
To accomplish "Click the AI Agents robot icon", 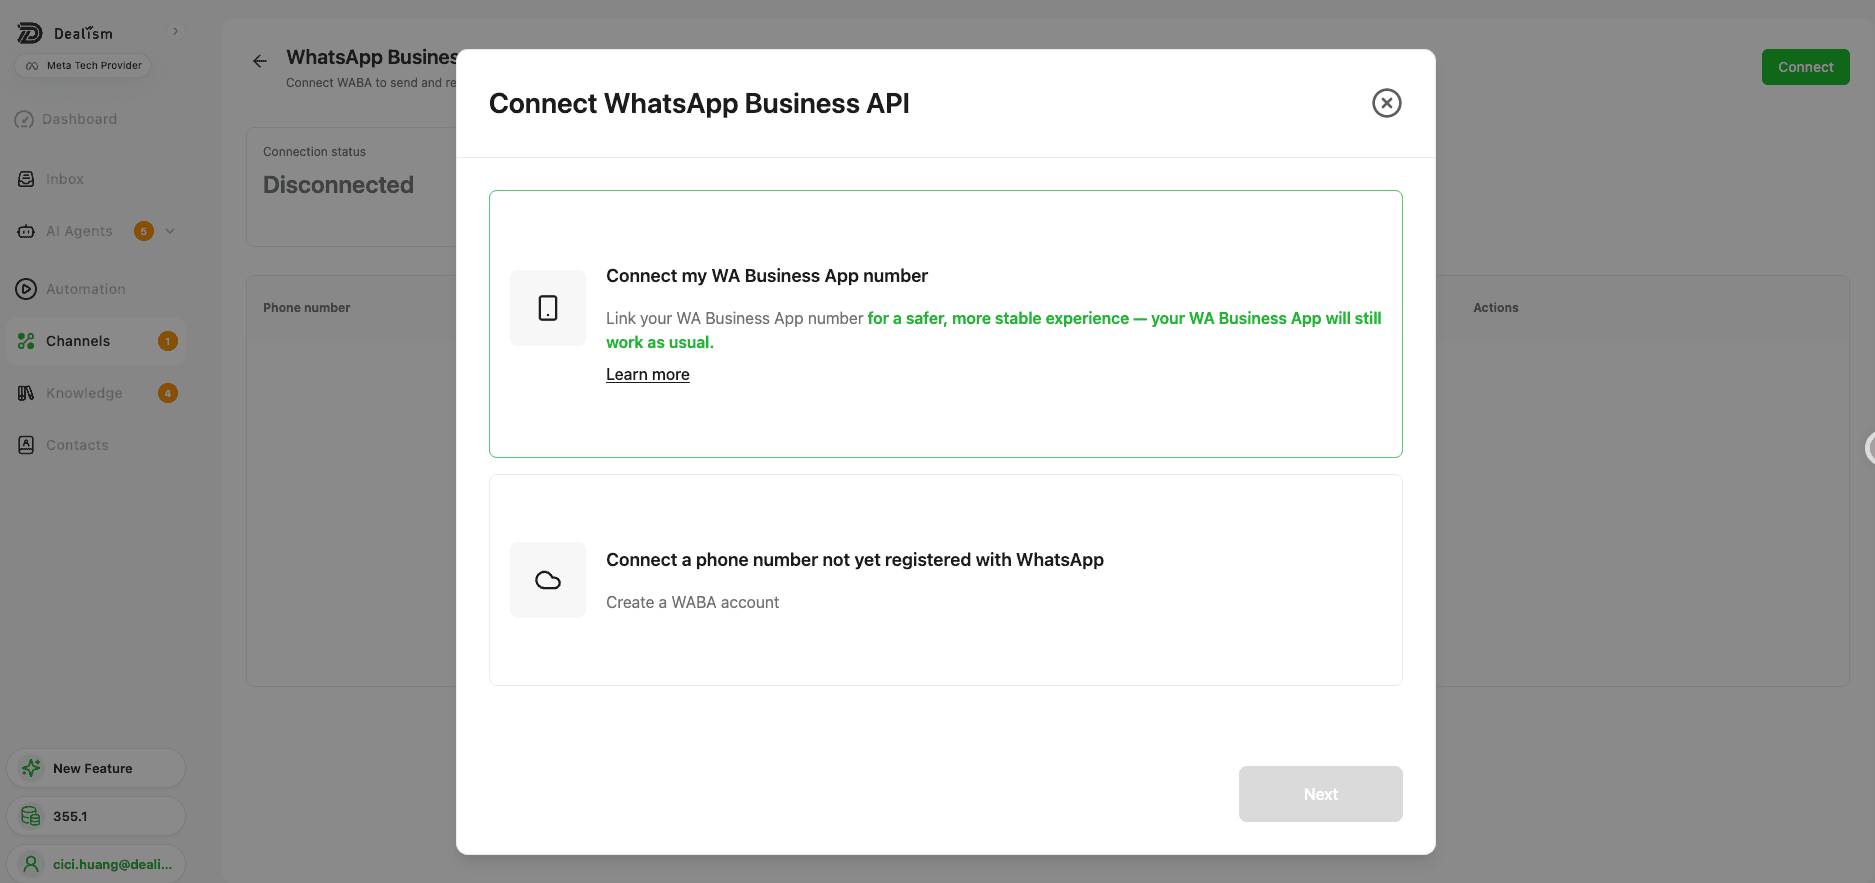I will coord(26,231).
